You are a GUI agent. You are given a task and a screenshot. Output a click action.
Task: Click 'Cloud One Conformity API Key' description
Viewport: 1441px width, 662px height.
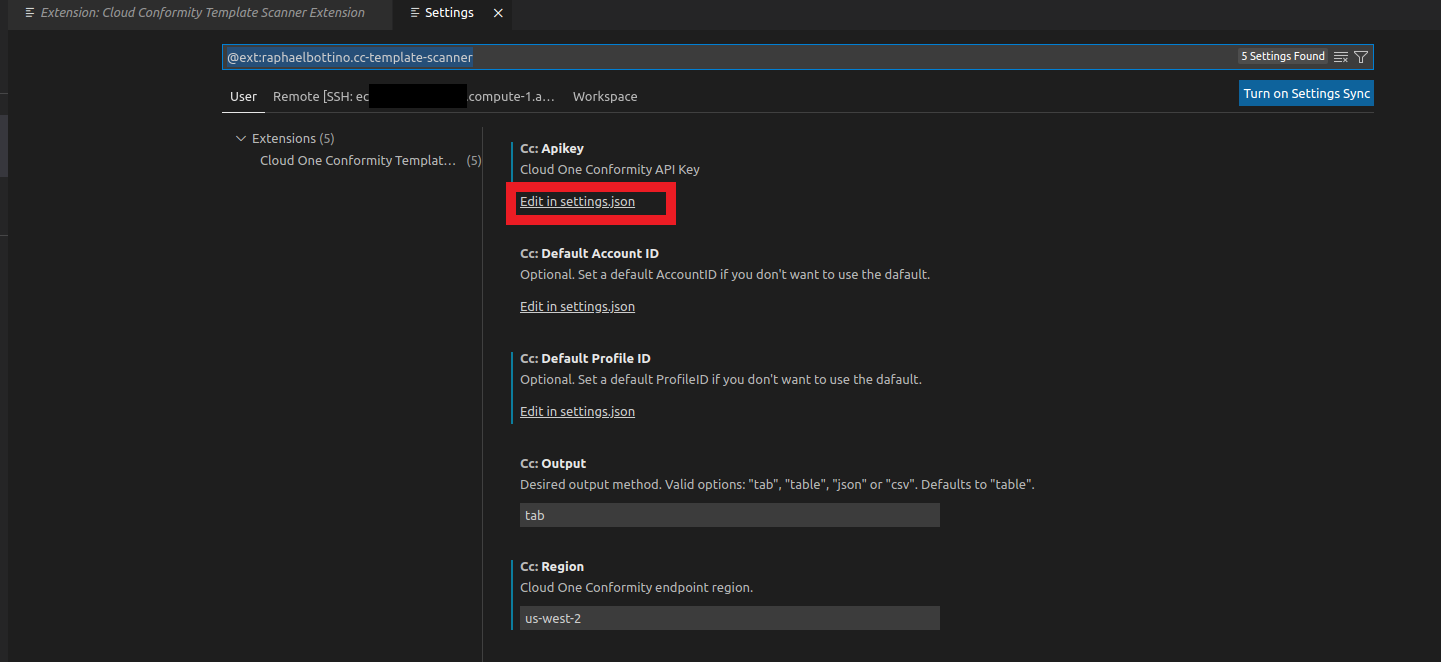tap(610, 170)
